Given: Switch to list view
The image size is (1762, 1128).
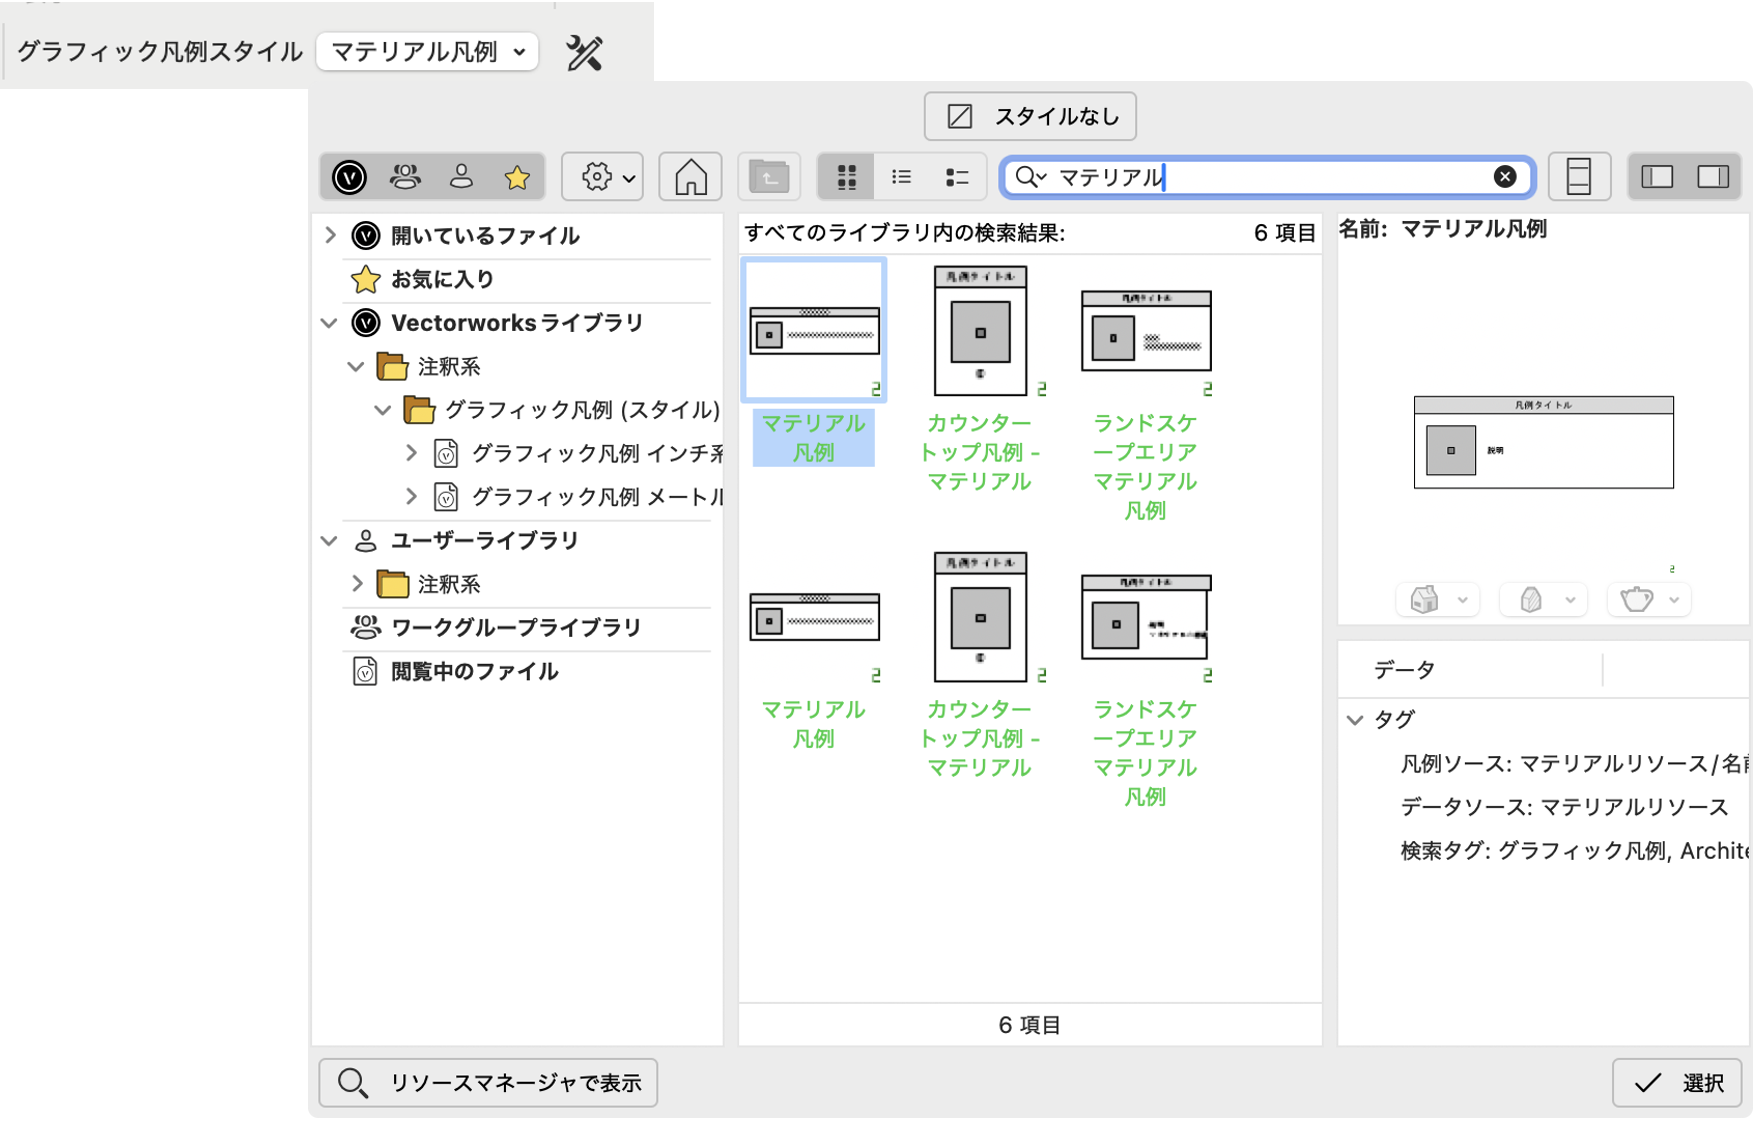Looking at the screenshot, I should 901,177.
